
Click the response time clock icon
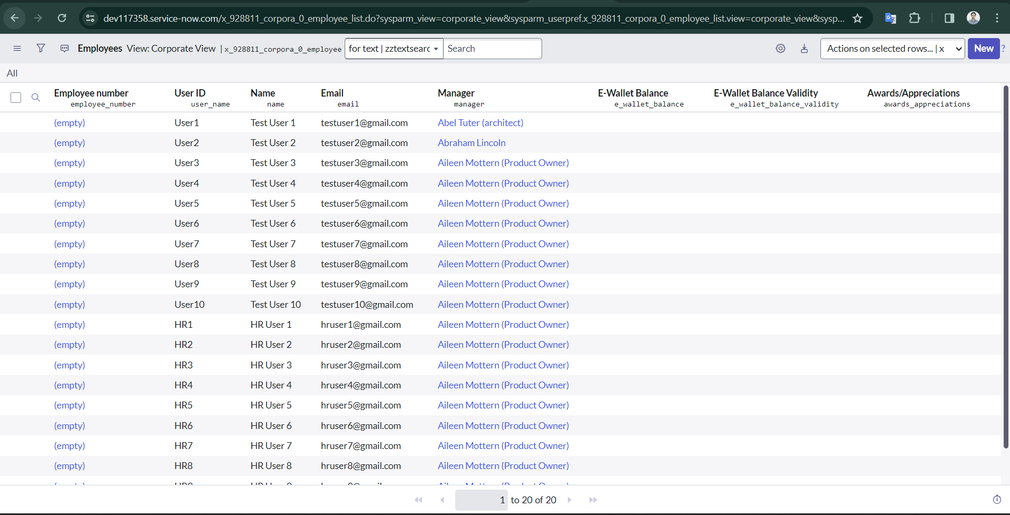pos(996,500)
